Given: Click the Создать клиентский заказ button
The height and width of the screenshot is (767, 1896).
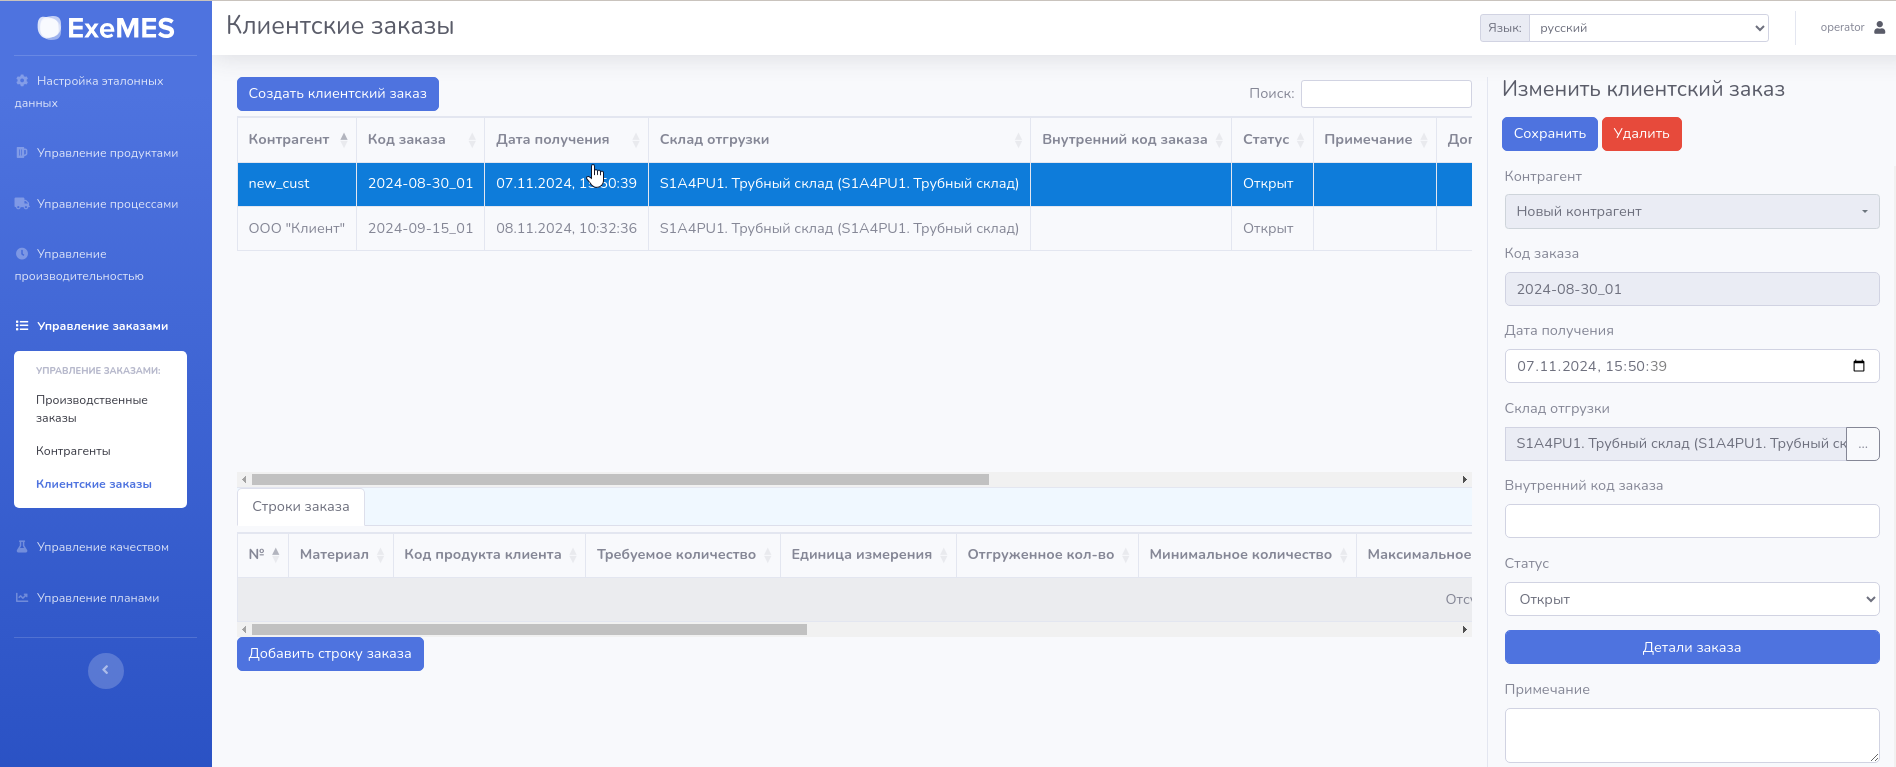Looking at the screenshot, I should tap(337, 94).
